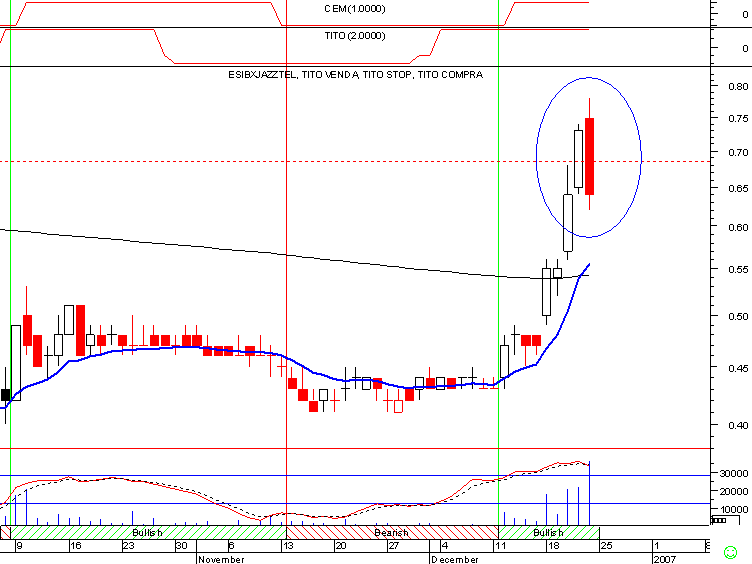Click date 25 on the time axis
This screenshot has width=752, height=564.
tap(607, 545)
